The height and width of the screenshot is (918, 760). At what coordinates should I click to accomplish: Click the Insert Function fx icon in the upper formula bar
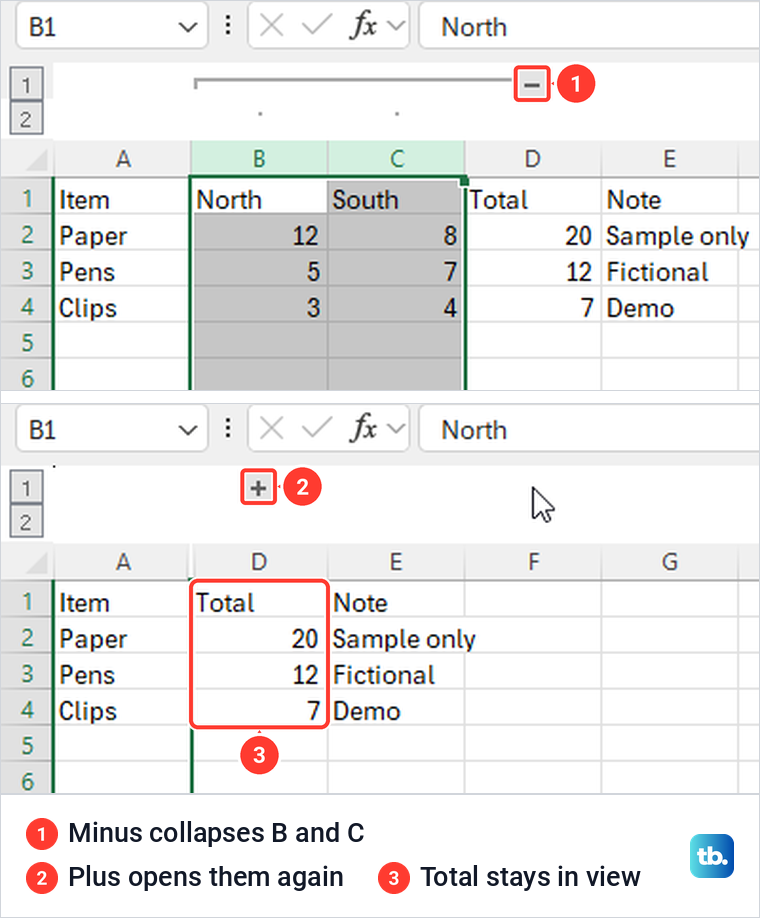tap(363, 26)
